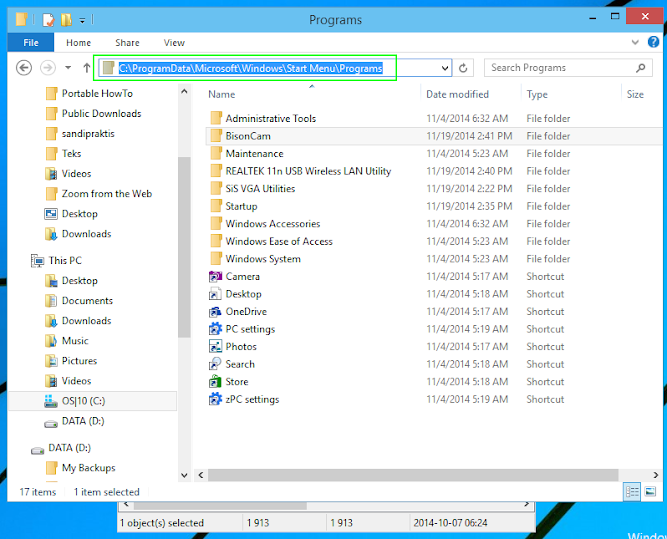Select This PC in navigation pane
Screen dimensions: 667x539
click(x=65, y=260)
